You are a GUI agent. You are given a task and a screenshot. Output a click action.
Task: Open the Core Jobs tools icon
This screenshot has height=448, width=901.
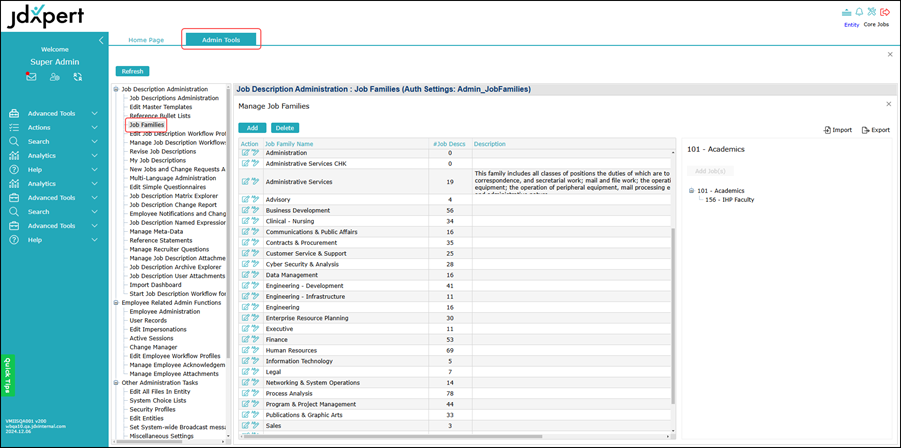click(872, 12)
